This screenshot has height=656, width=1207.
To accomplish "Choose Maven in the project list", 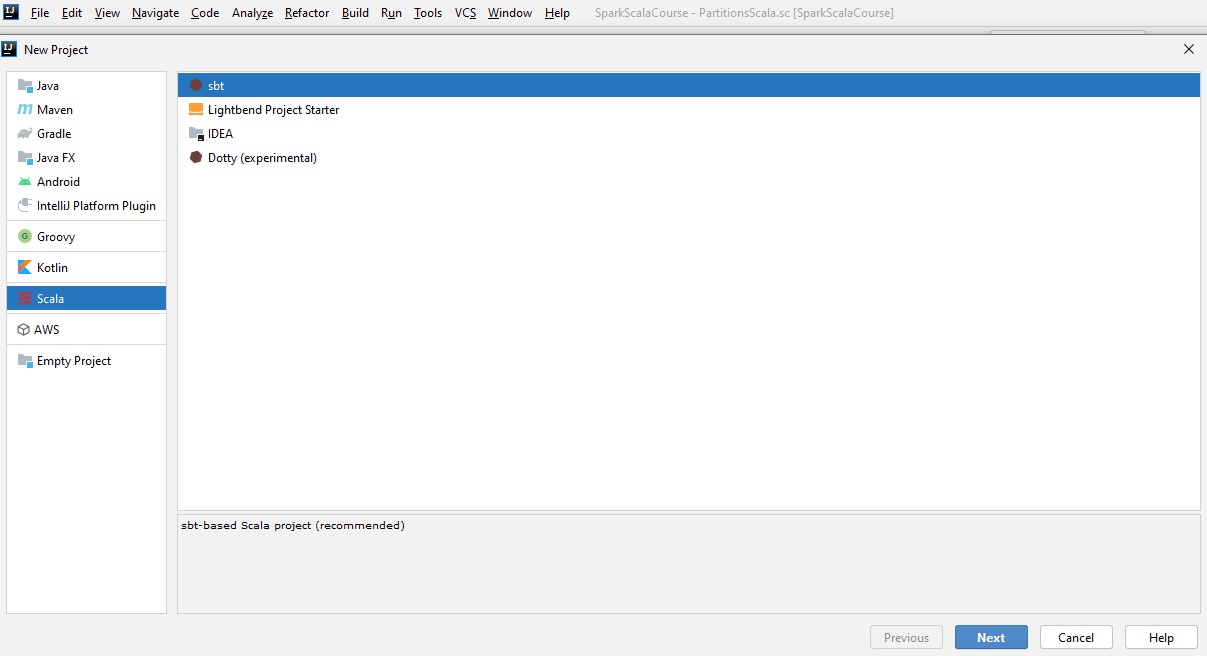I will (86, 110).
